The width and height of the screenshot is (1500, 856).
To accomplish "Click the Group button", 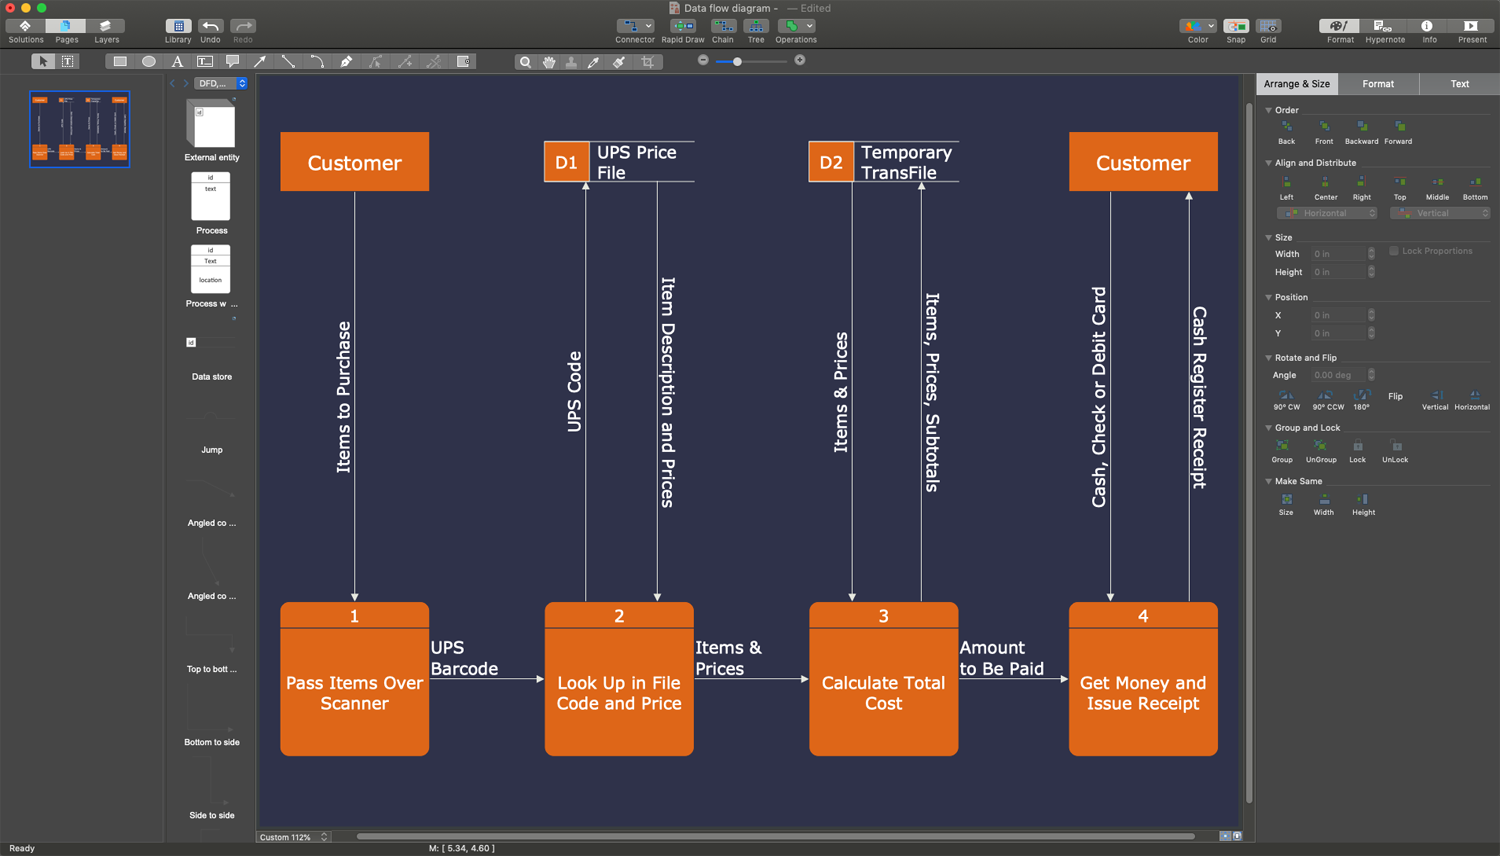I will pos(1282,449).
